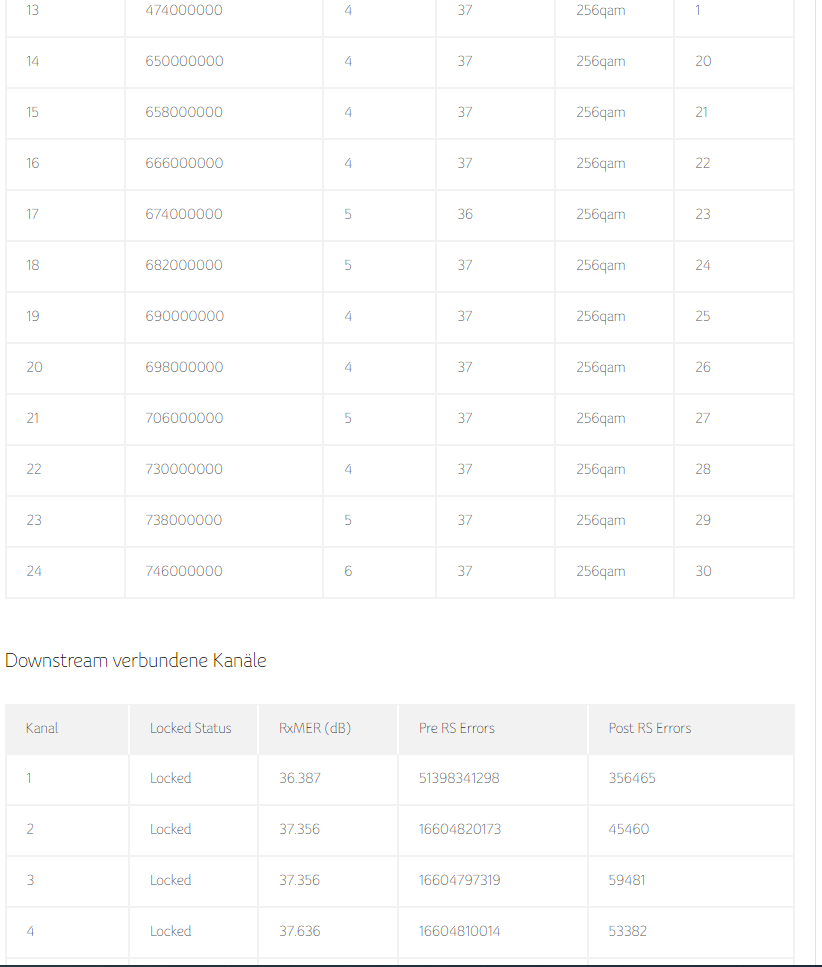Click frequency 730000000 in row 22
This screenshot has width=822, height=967.
tap(184, 469)
